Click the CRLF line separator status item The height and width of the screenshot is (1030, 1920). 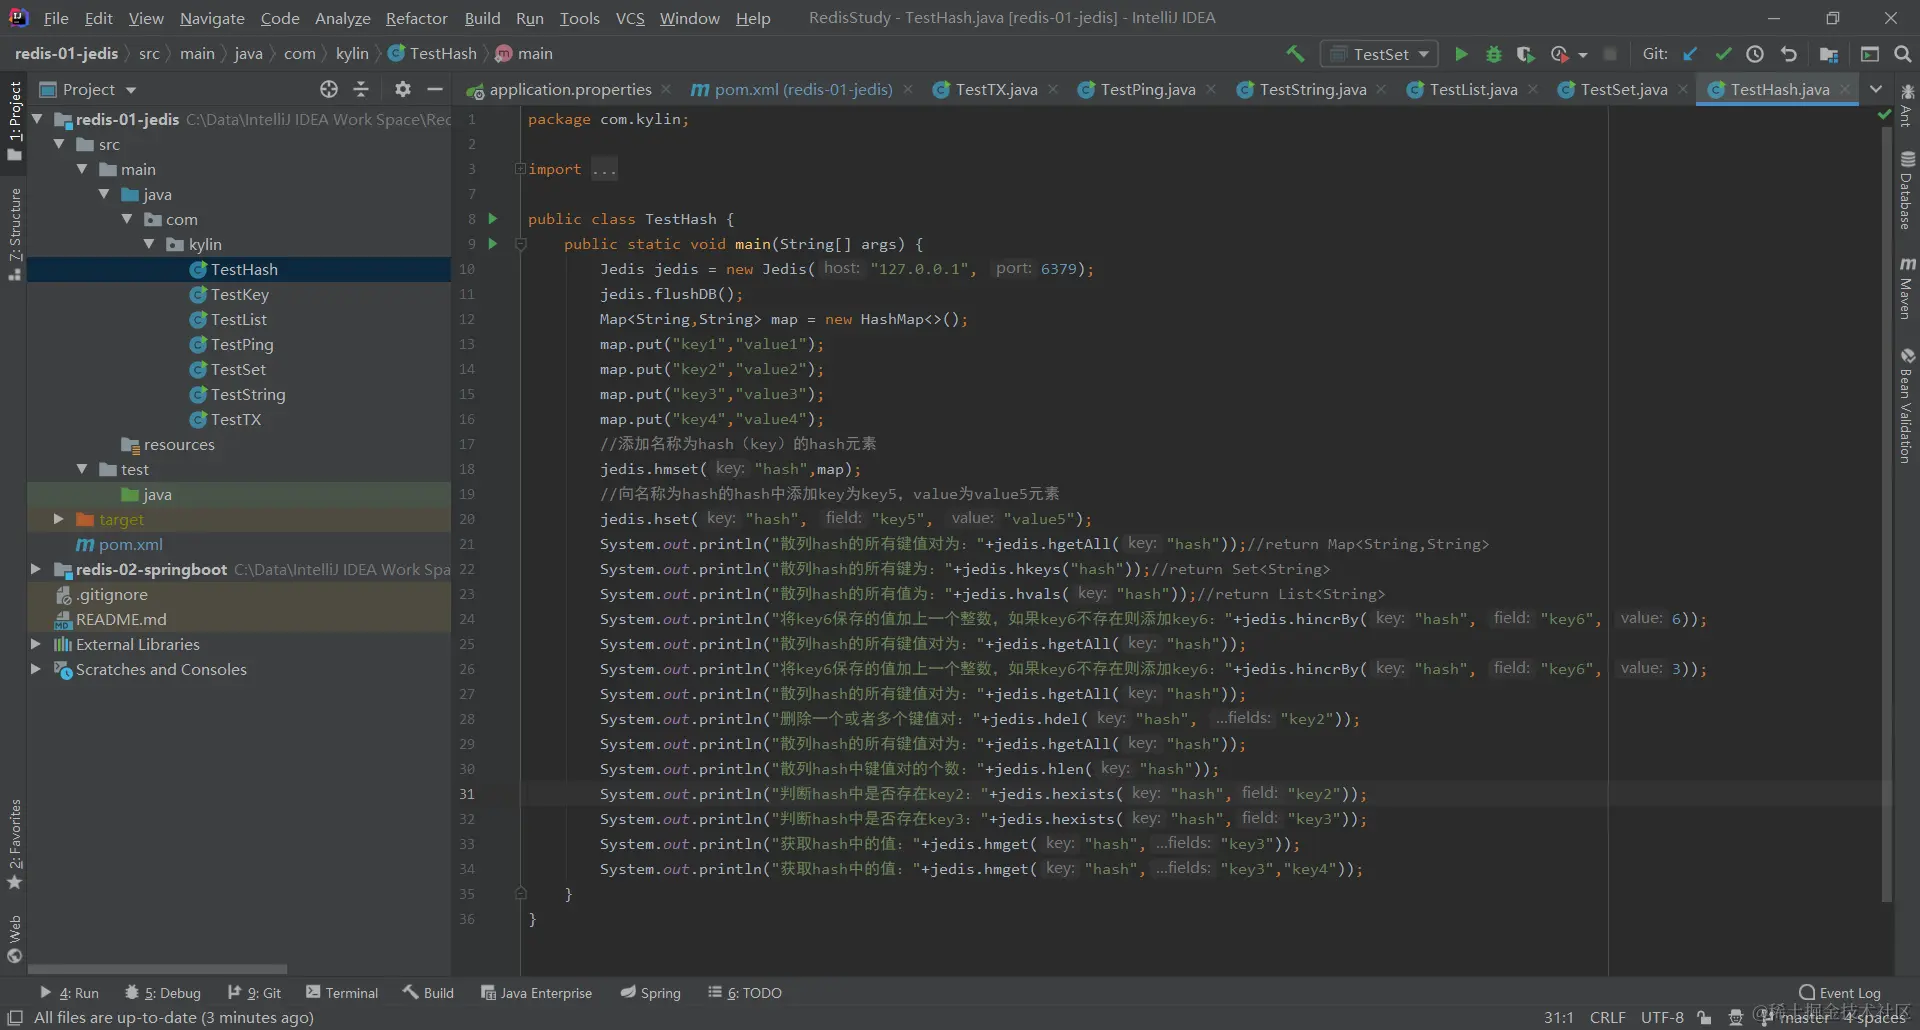[x=1607, y=1018]
